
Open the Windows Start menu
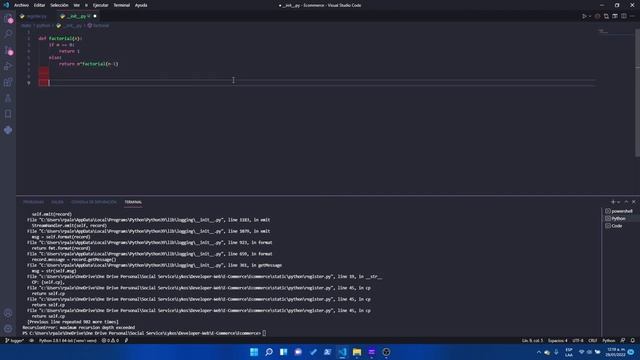pyautogui.click(x=254, y=352)
